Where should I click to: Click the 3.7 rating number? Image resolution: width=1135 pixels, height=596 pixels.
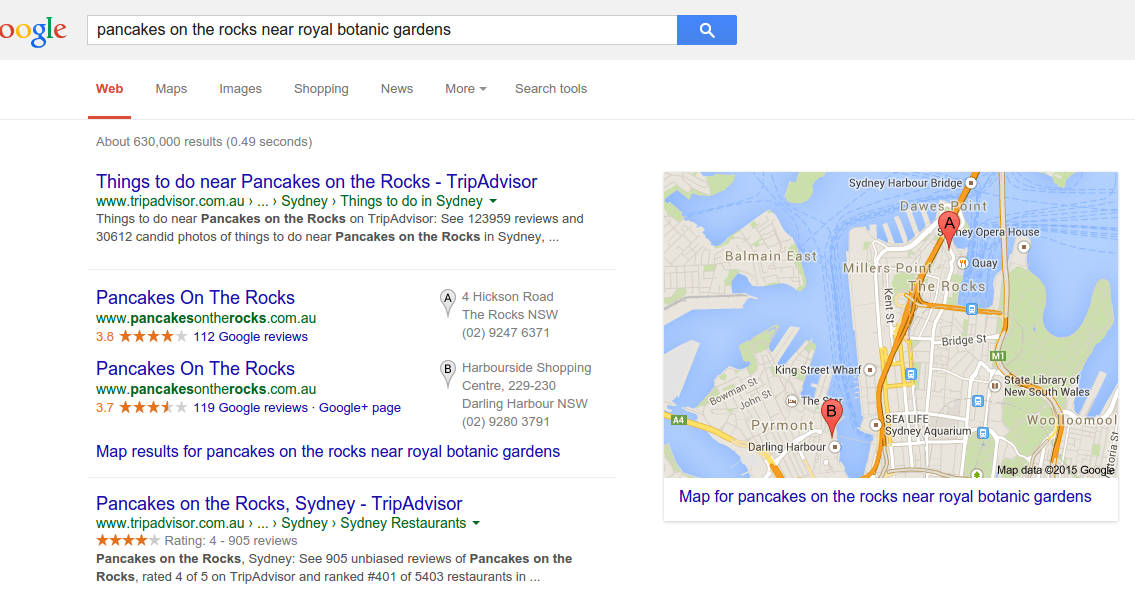(x=105, y=407)
